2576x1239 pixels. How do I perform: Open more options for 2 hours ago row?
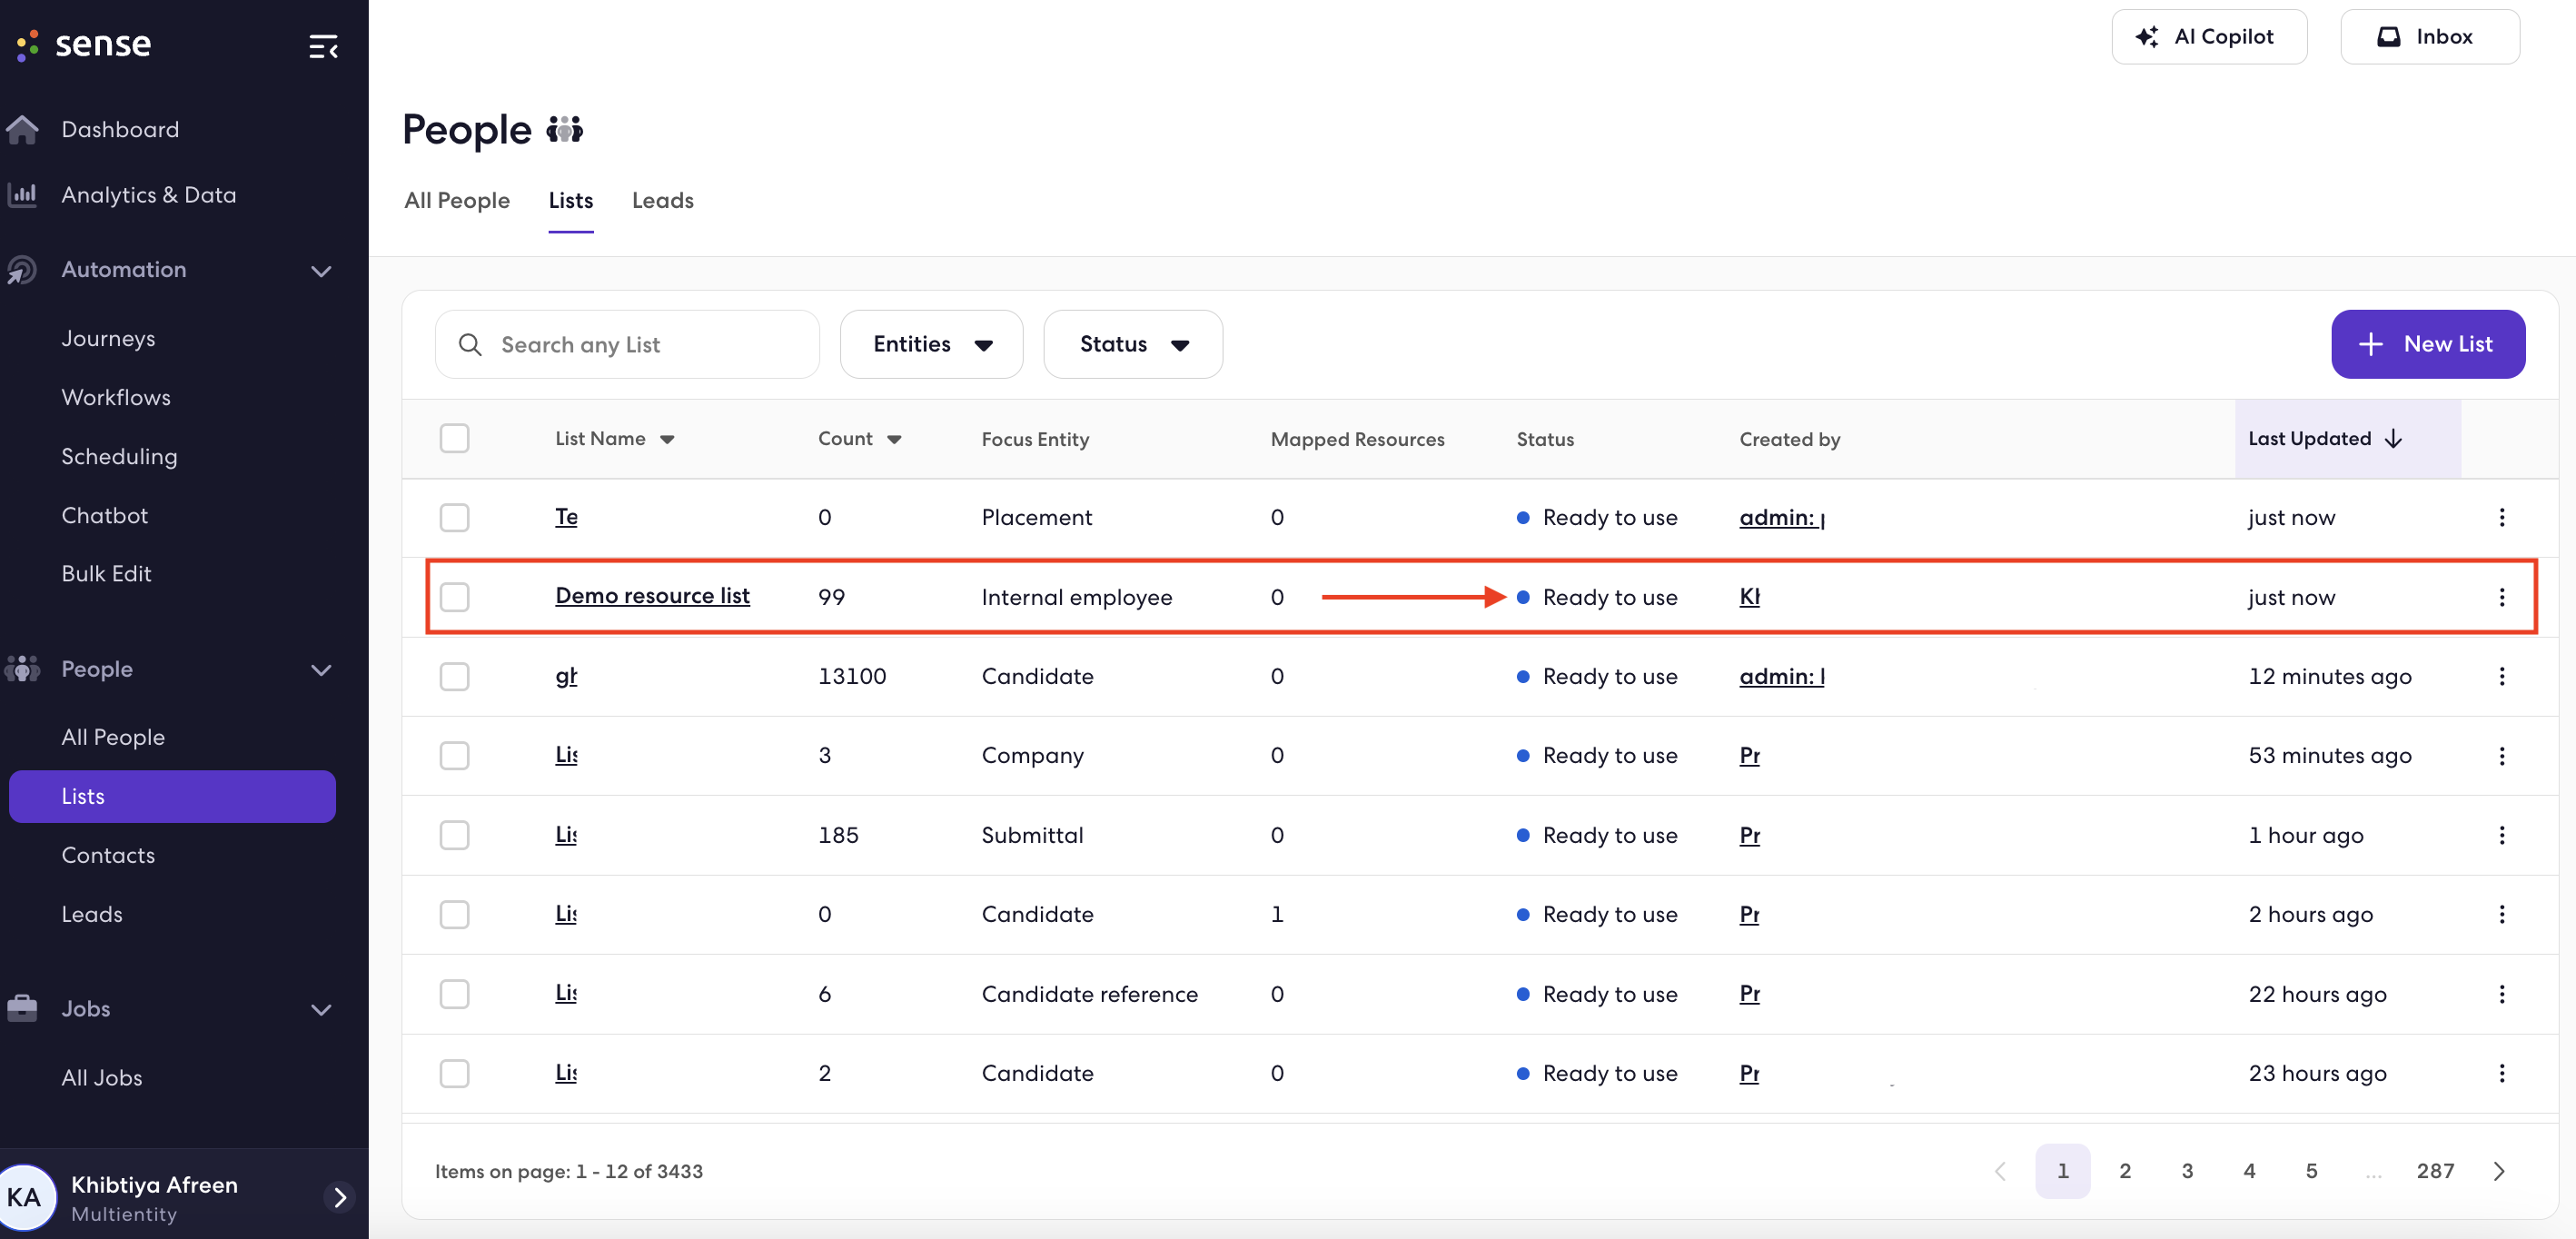[2501, 914]
